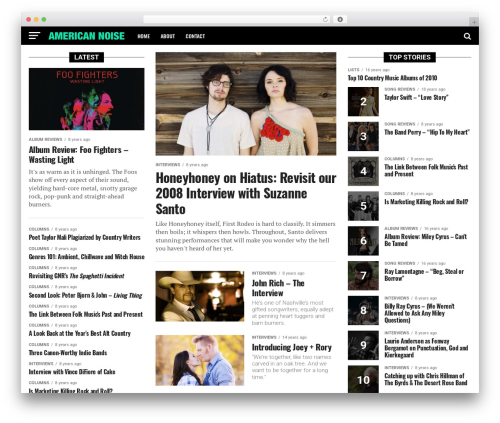Open Second Look: Peter Bjorn & John article
500x423 pixels.
tap(86, 295)
